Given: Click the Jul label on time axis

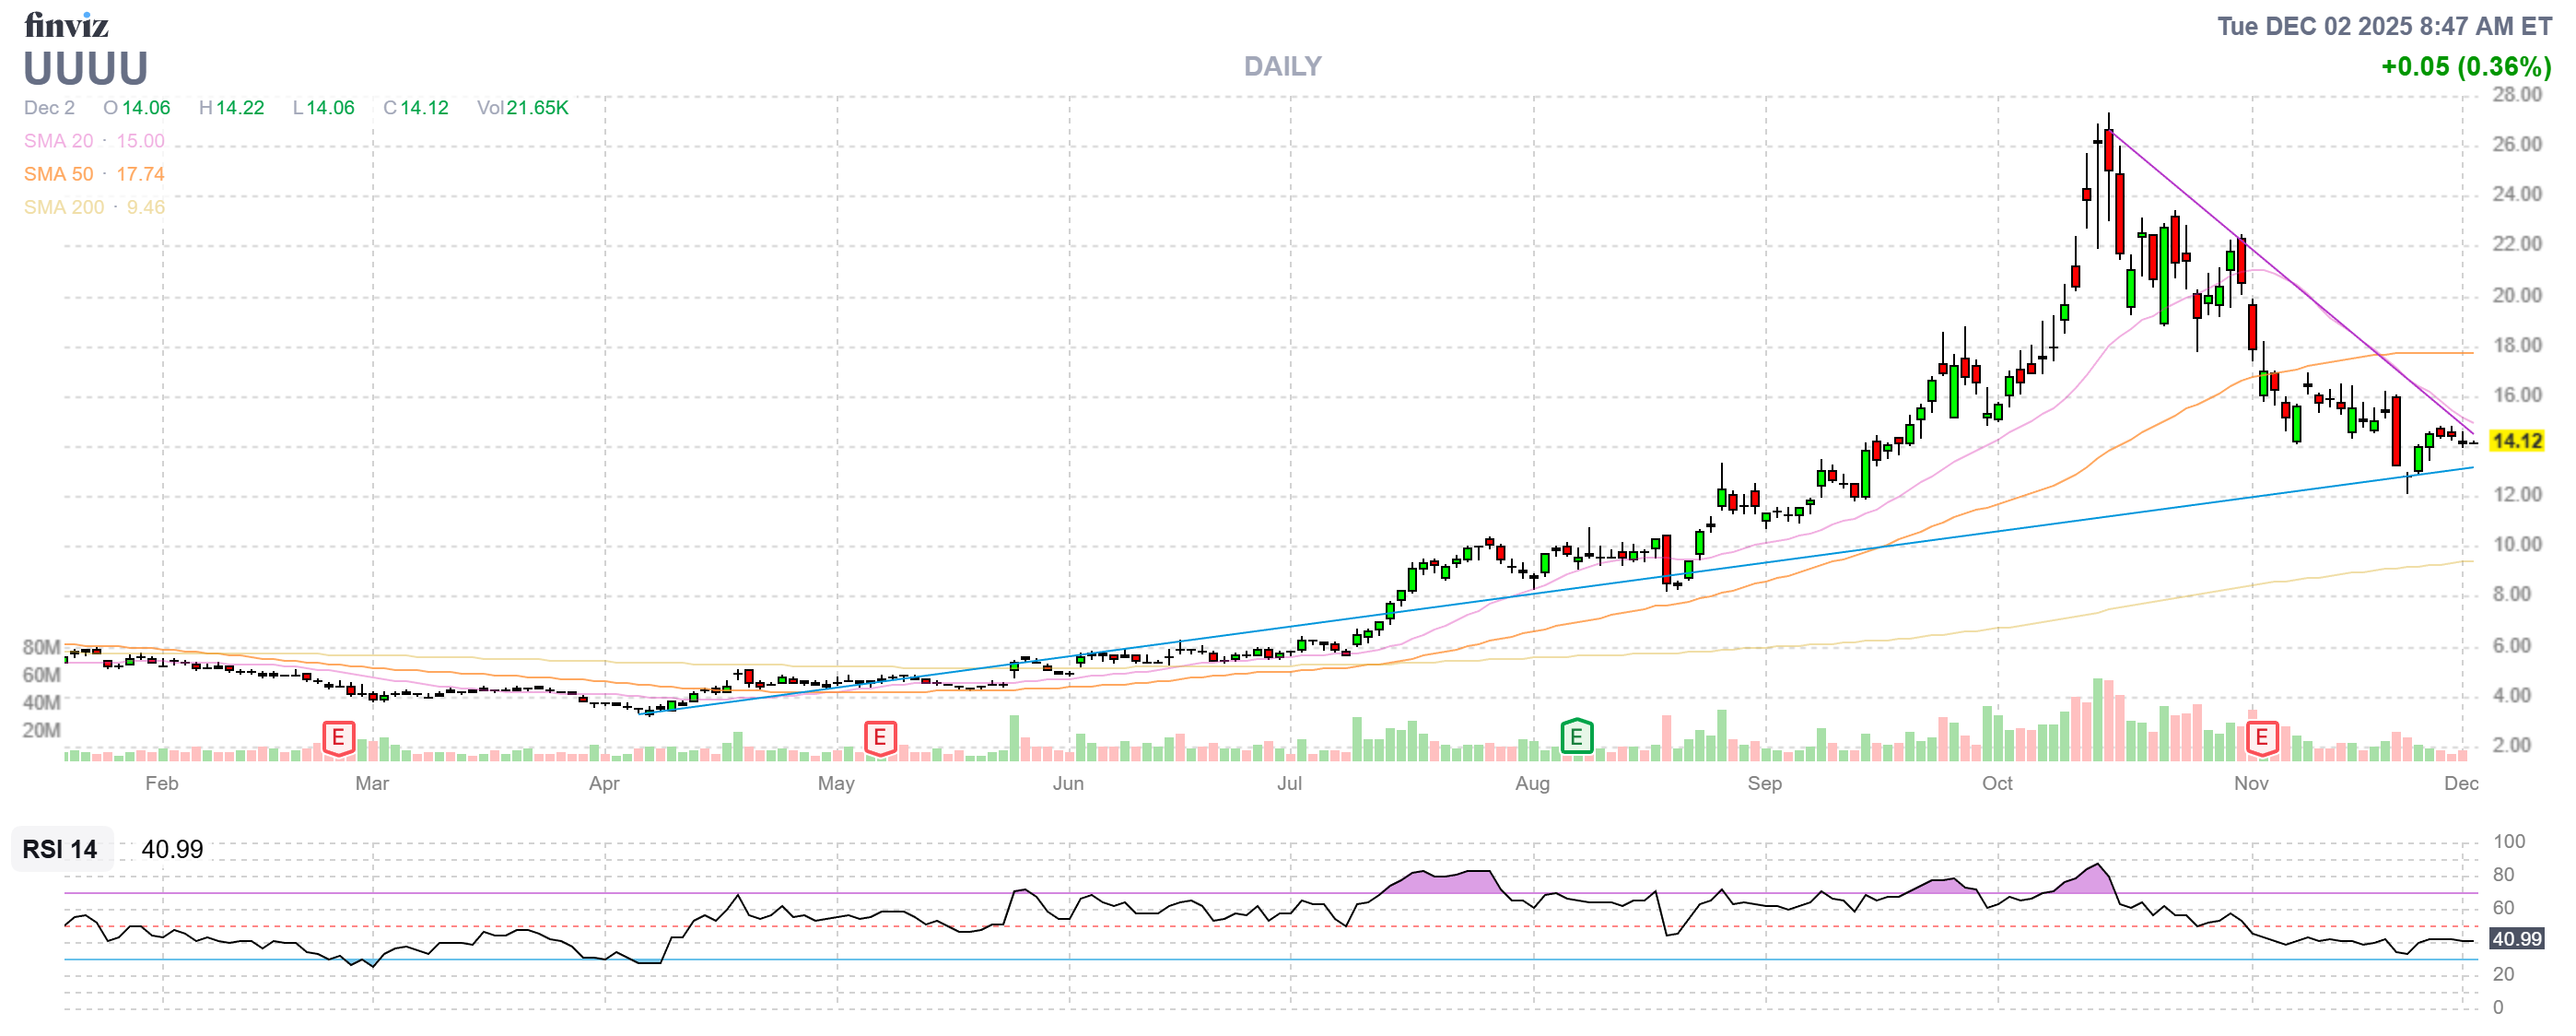Looking at the screenshot, I should (x=1289, y=783).
